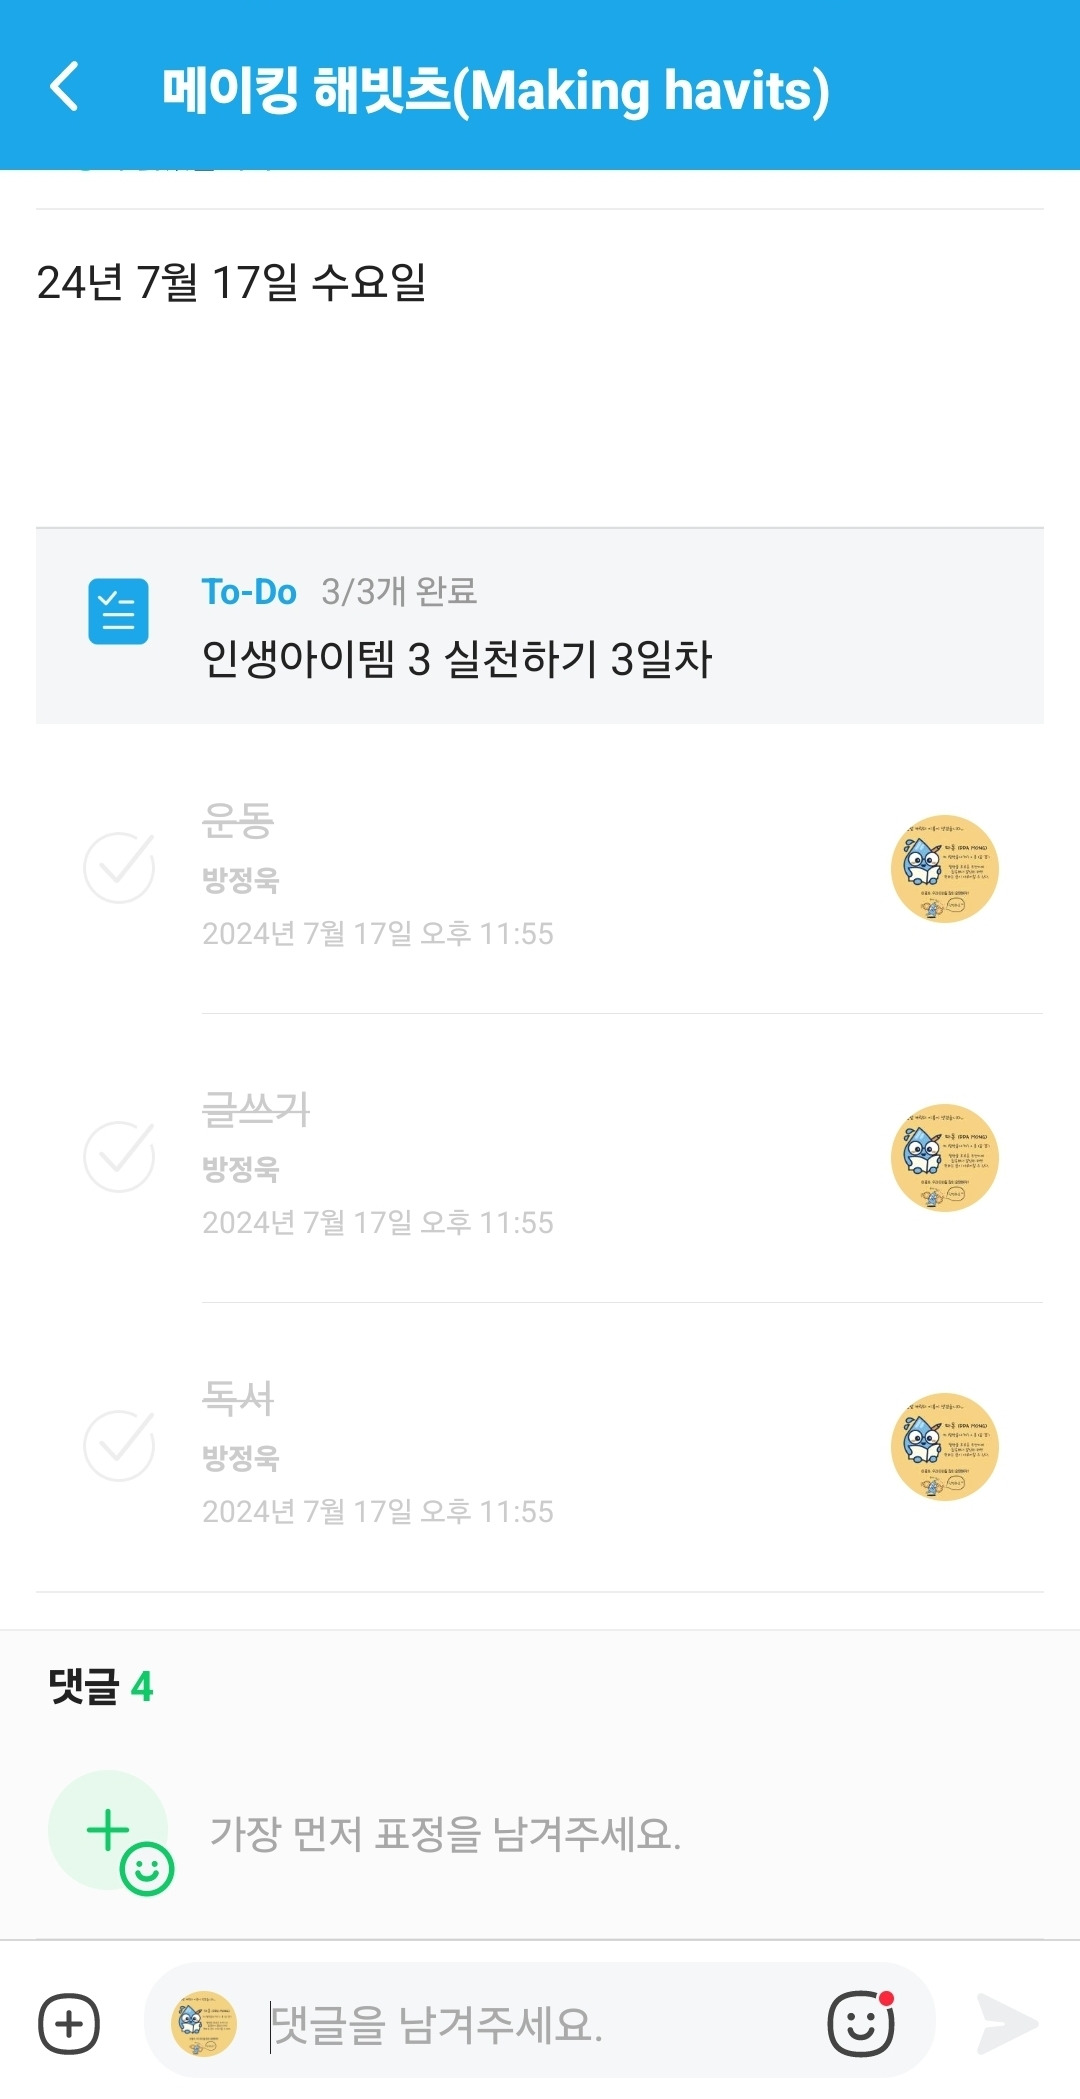Tap the back arrow in header
Image resolution: width=1080 pixels, height=2099 pixels.
point(65,87)
